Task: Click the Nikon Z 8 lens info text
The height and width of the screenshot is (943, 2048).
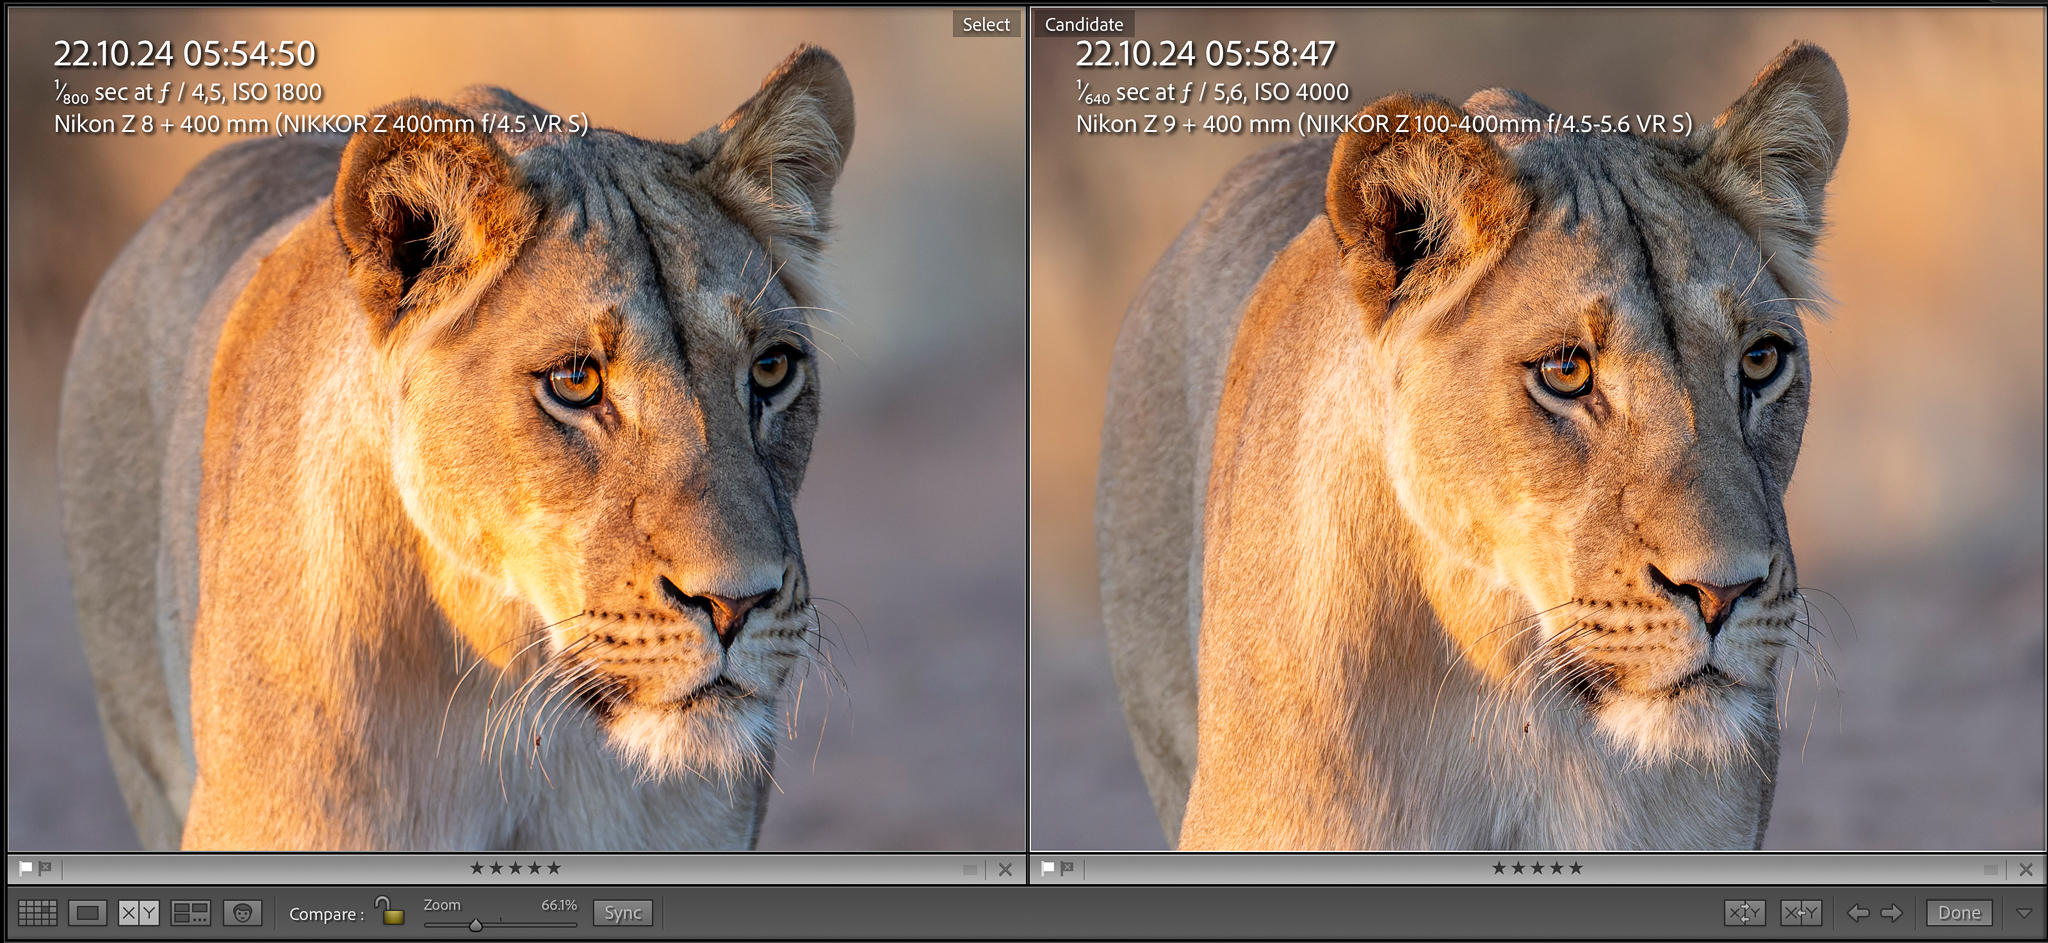Action: [321, 124]
